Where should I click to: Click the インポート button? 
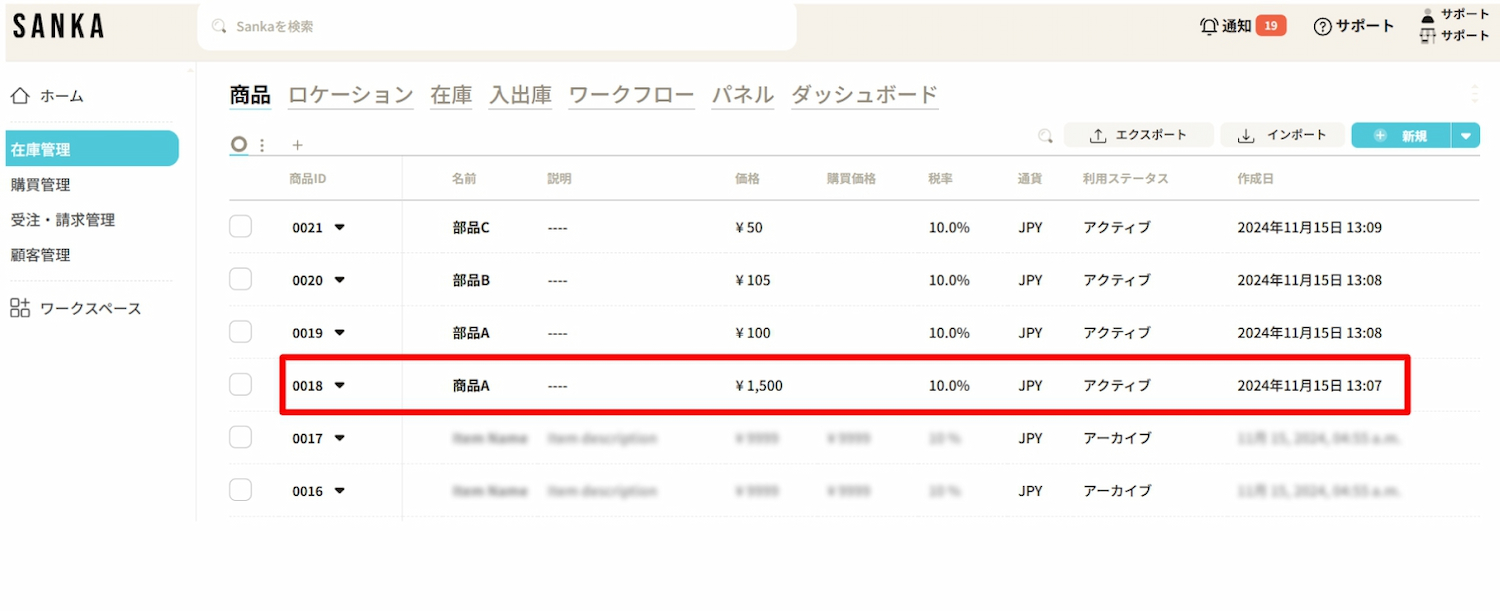click(1282, 136)
